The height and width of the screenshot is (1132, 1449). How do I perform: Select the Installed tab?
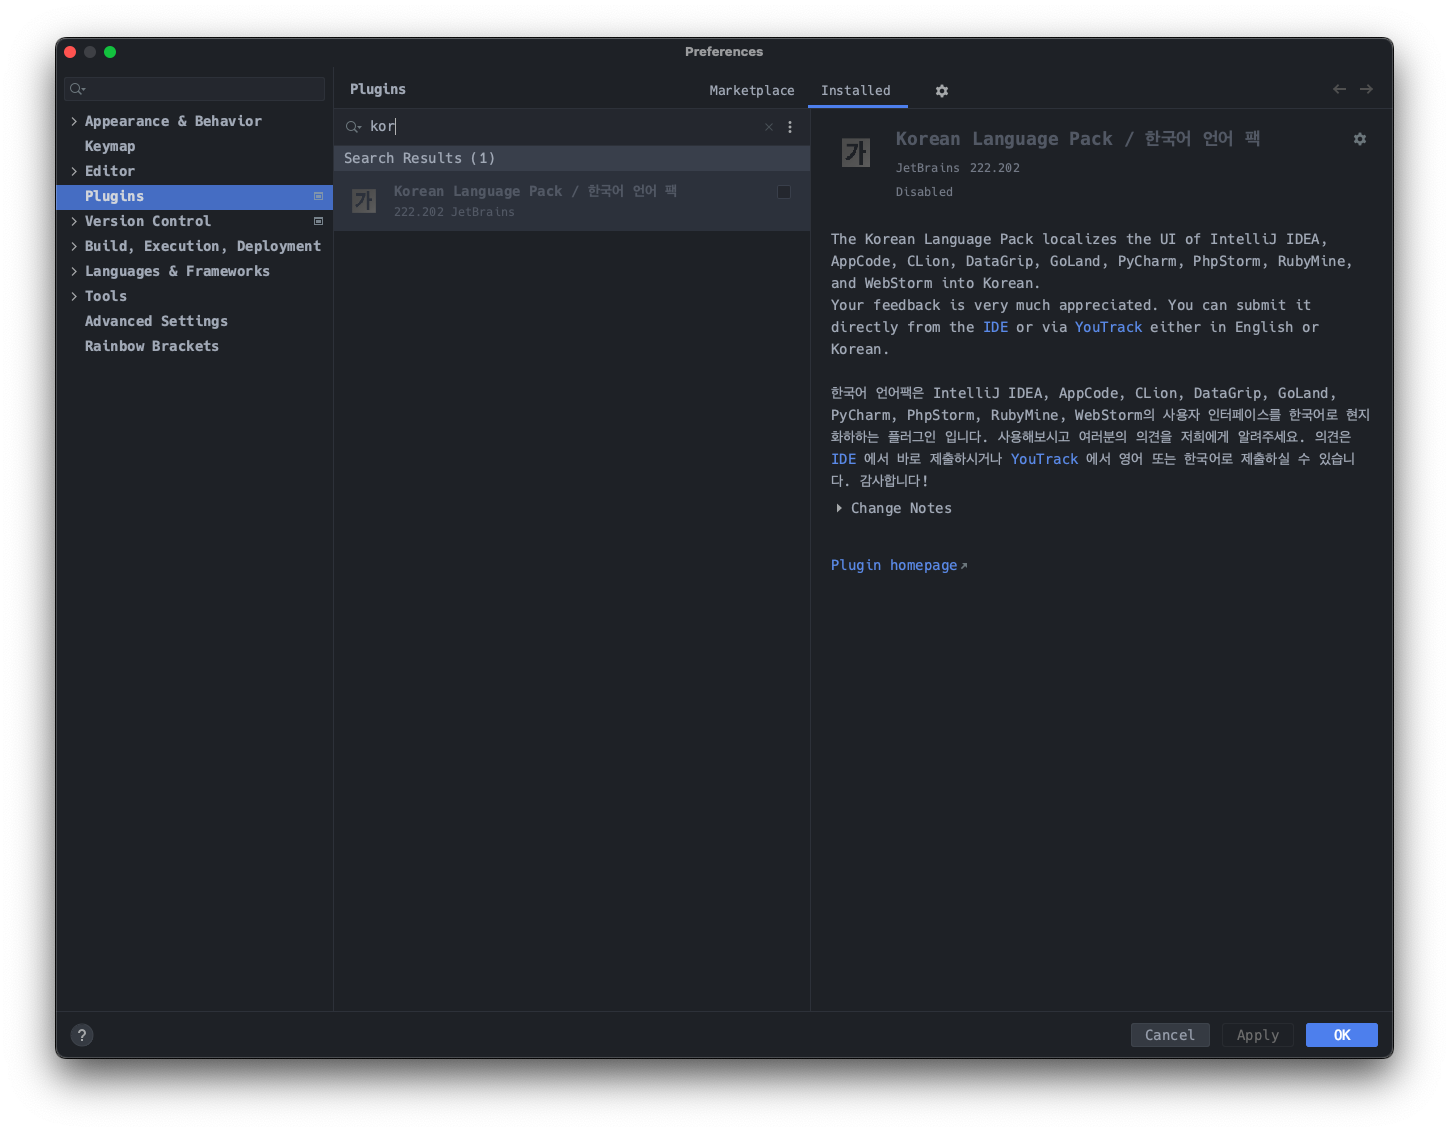pos(855,90)
